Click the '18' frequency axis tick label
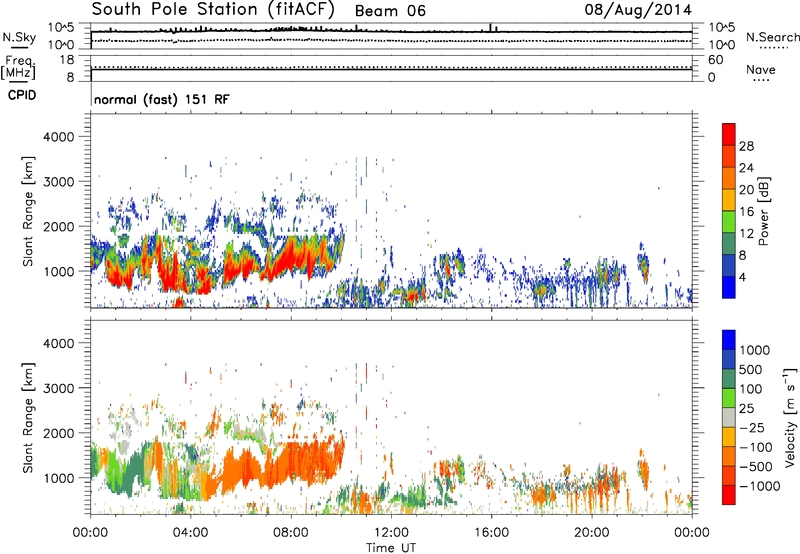 click(67, 60)
